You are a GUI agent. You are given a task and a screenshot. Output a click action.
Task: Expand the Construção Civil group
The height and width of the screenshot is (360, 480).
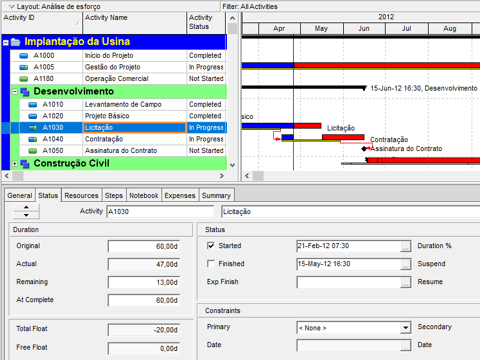pos(15,163)
